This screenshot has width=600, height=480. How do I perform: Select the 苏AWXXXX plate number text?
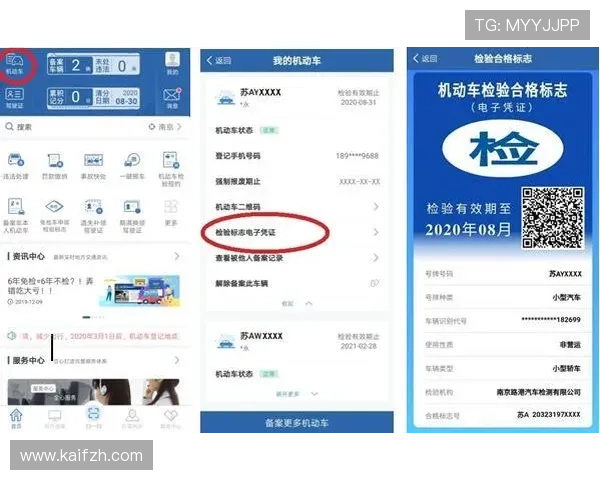[x=261, y=336]
